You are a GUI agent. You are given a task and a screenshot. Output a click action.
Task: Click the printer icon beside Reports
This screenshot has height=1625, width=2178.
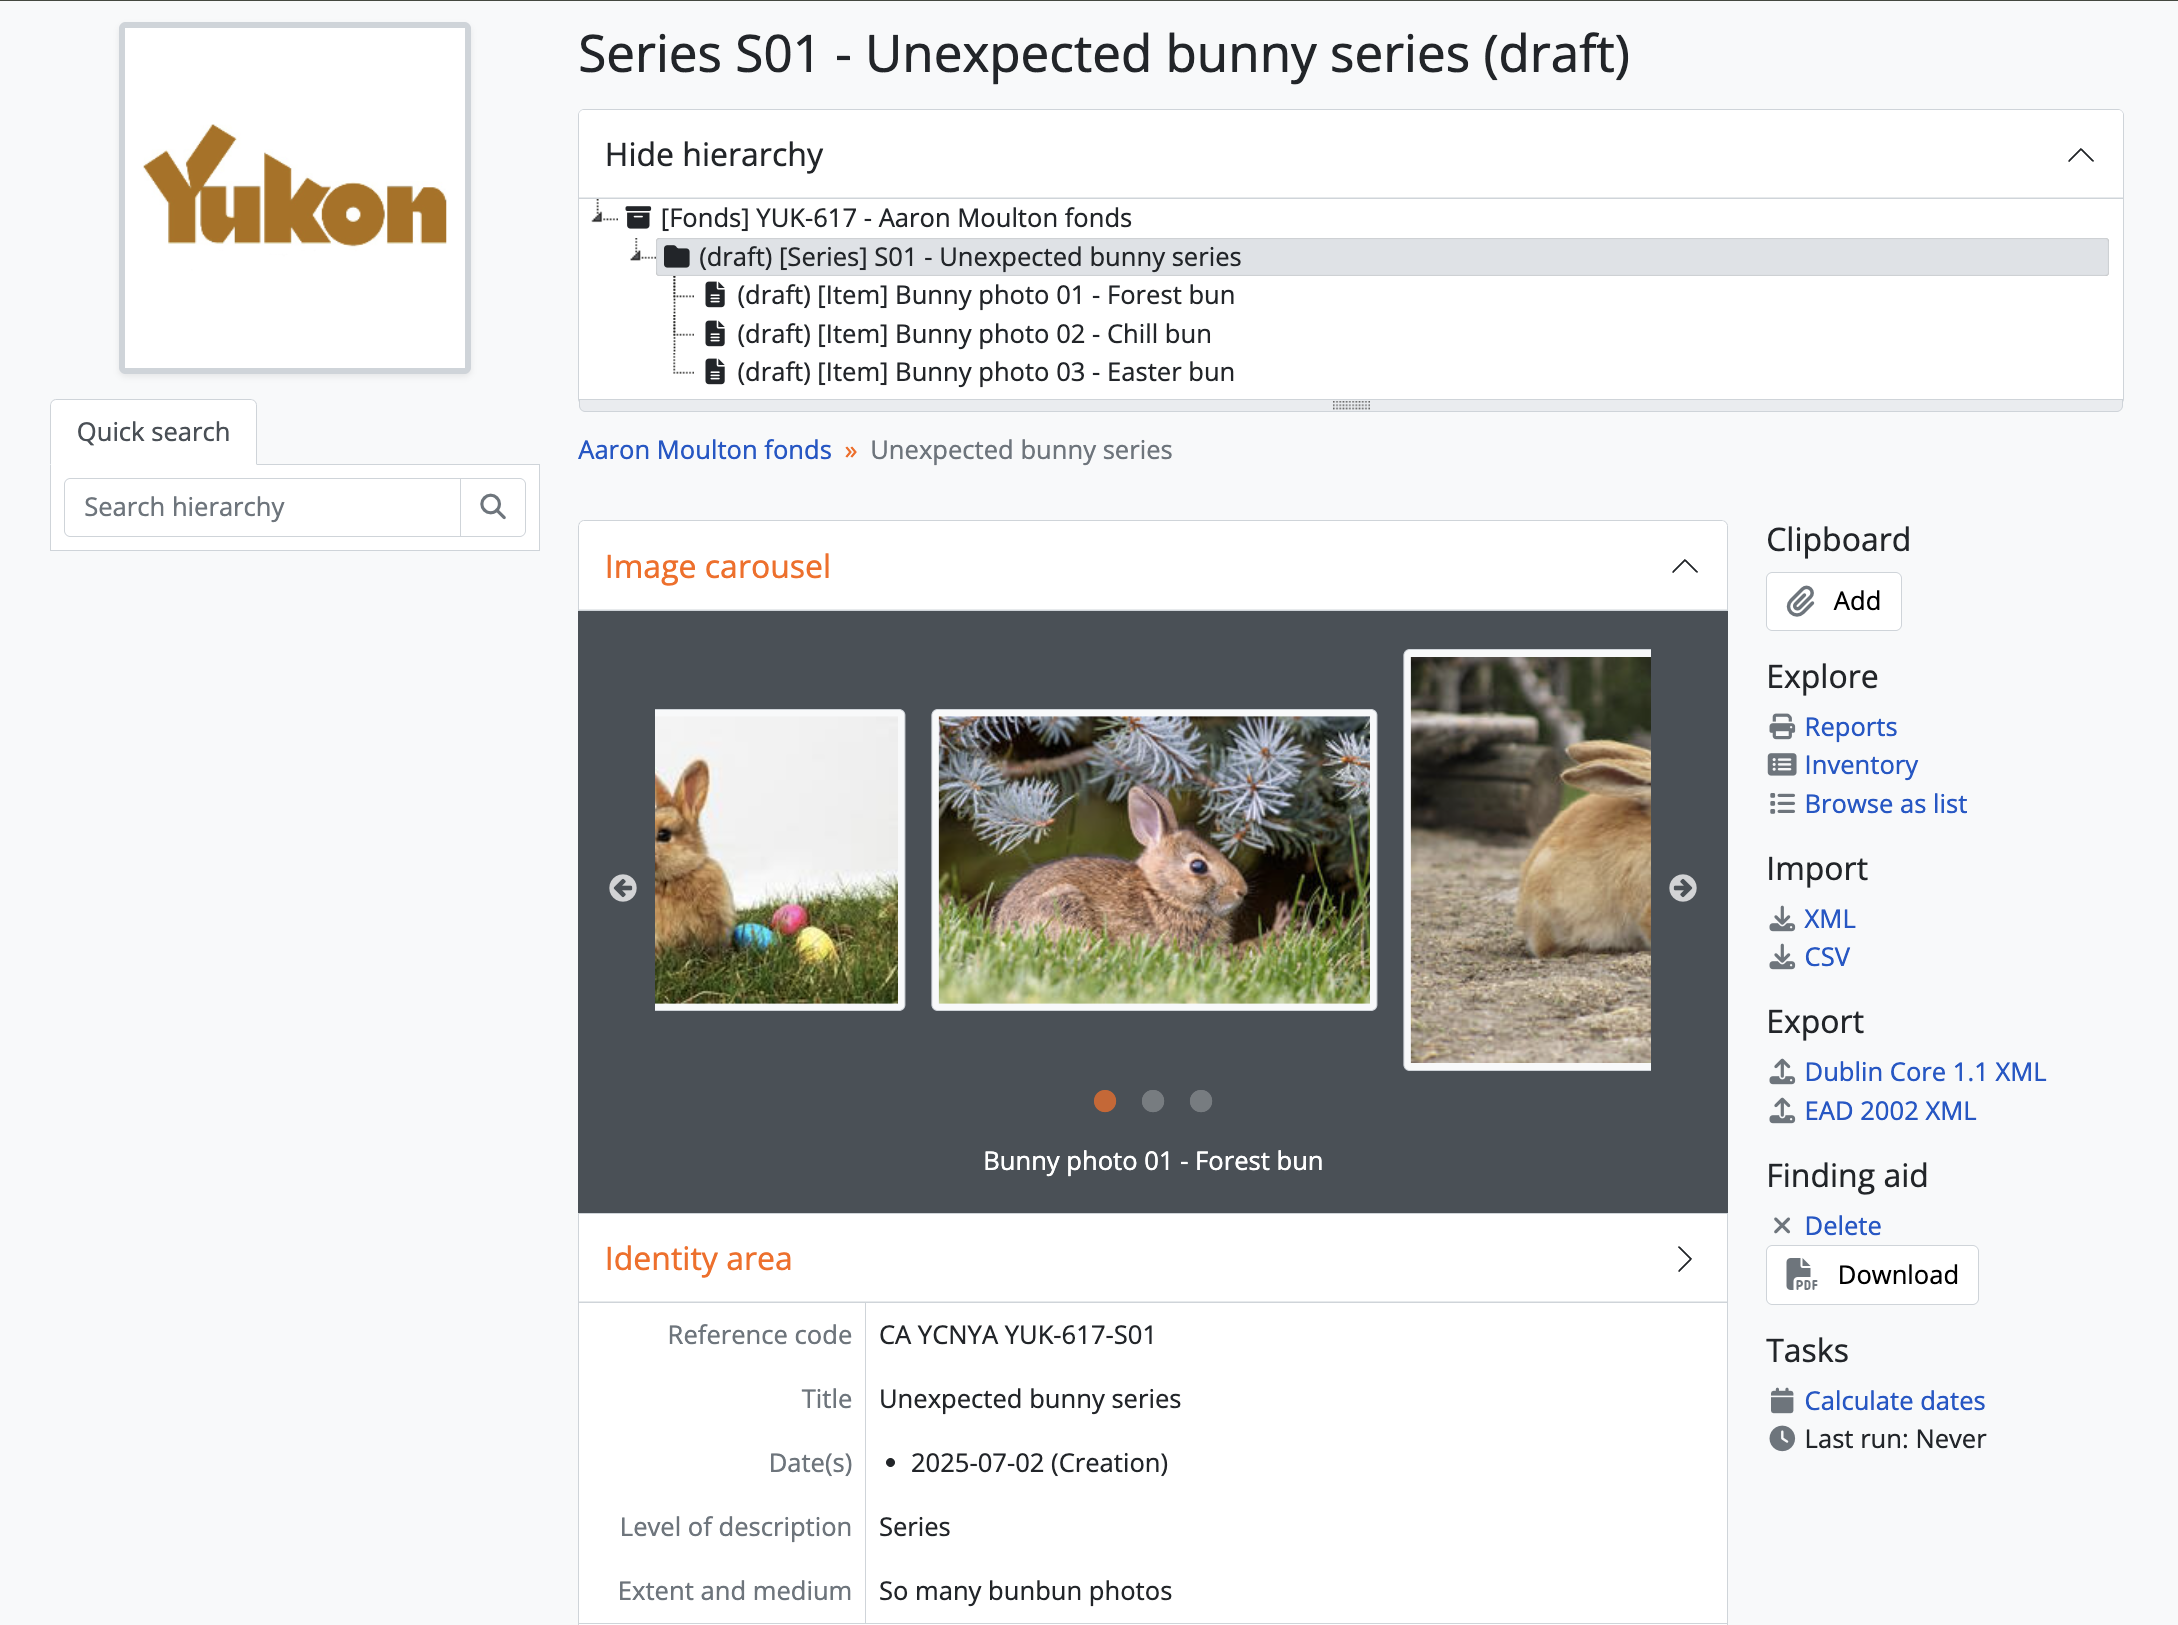click(1782, 727)
